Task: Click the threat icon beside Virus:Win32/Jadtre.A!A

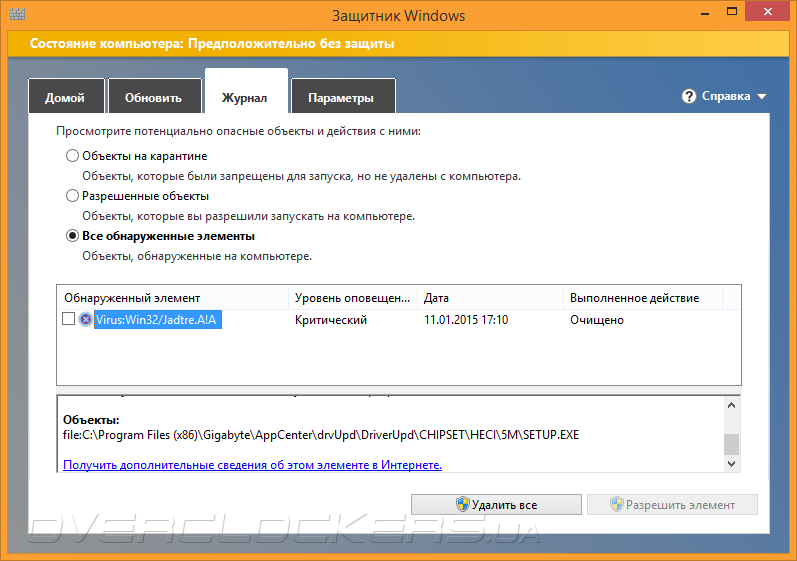Action: [x=85, y=319]
